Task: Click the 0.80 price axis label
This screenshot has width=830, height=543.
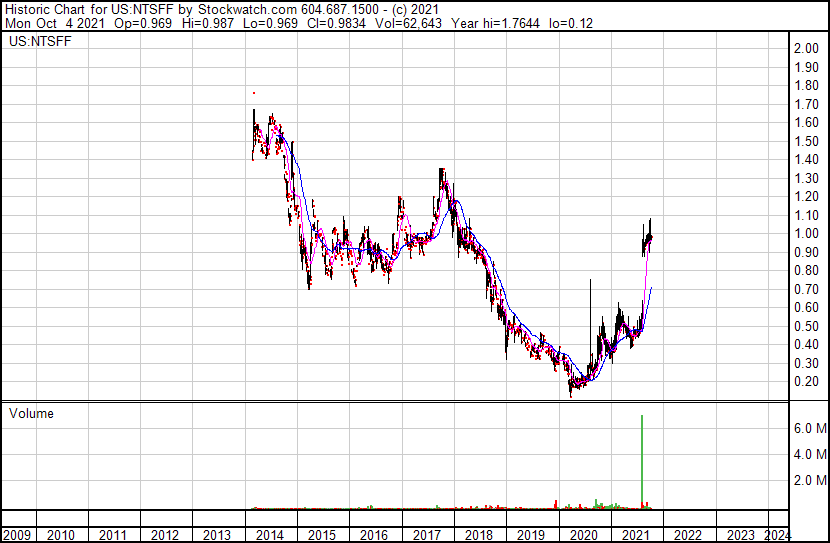Action: [806, 270]
